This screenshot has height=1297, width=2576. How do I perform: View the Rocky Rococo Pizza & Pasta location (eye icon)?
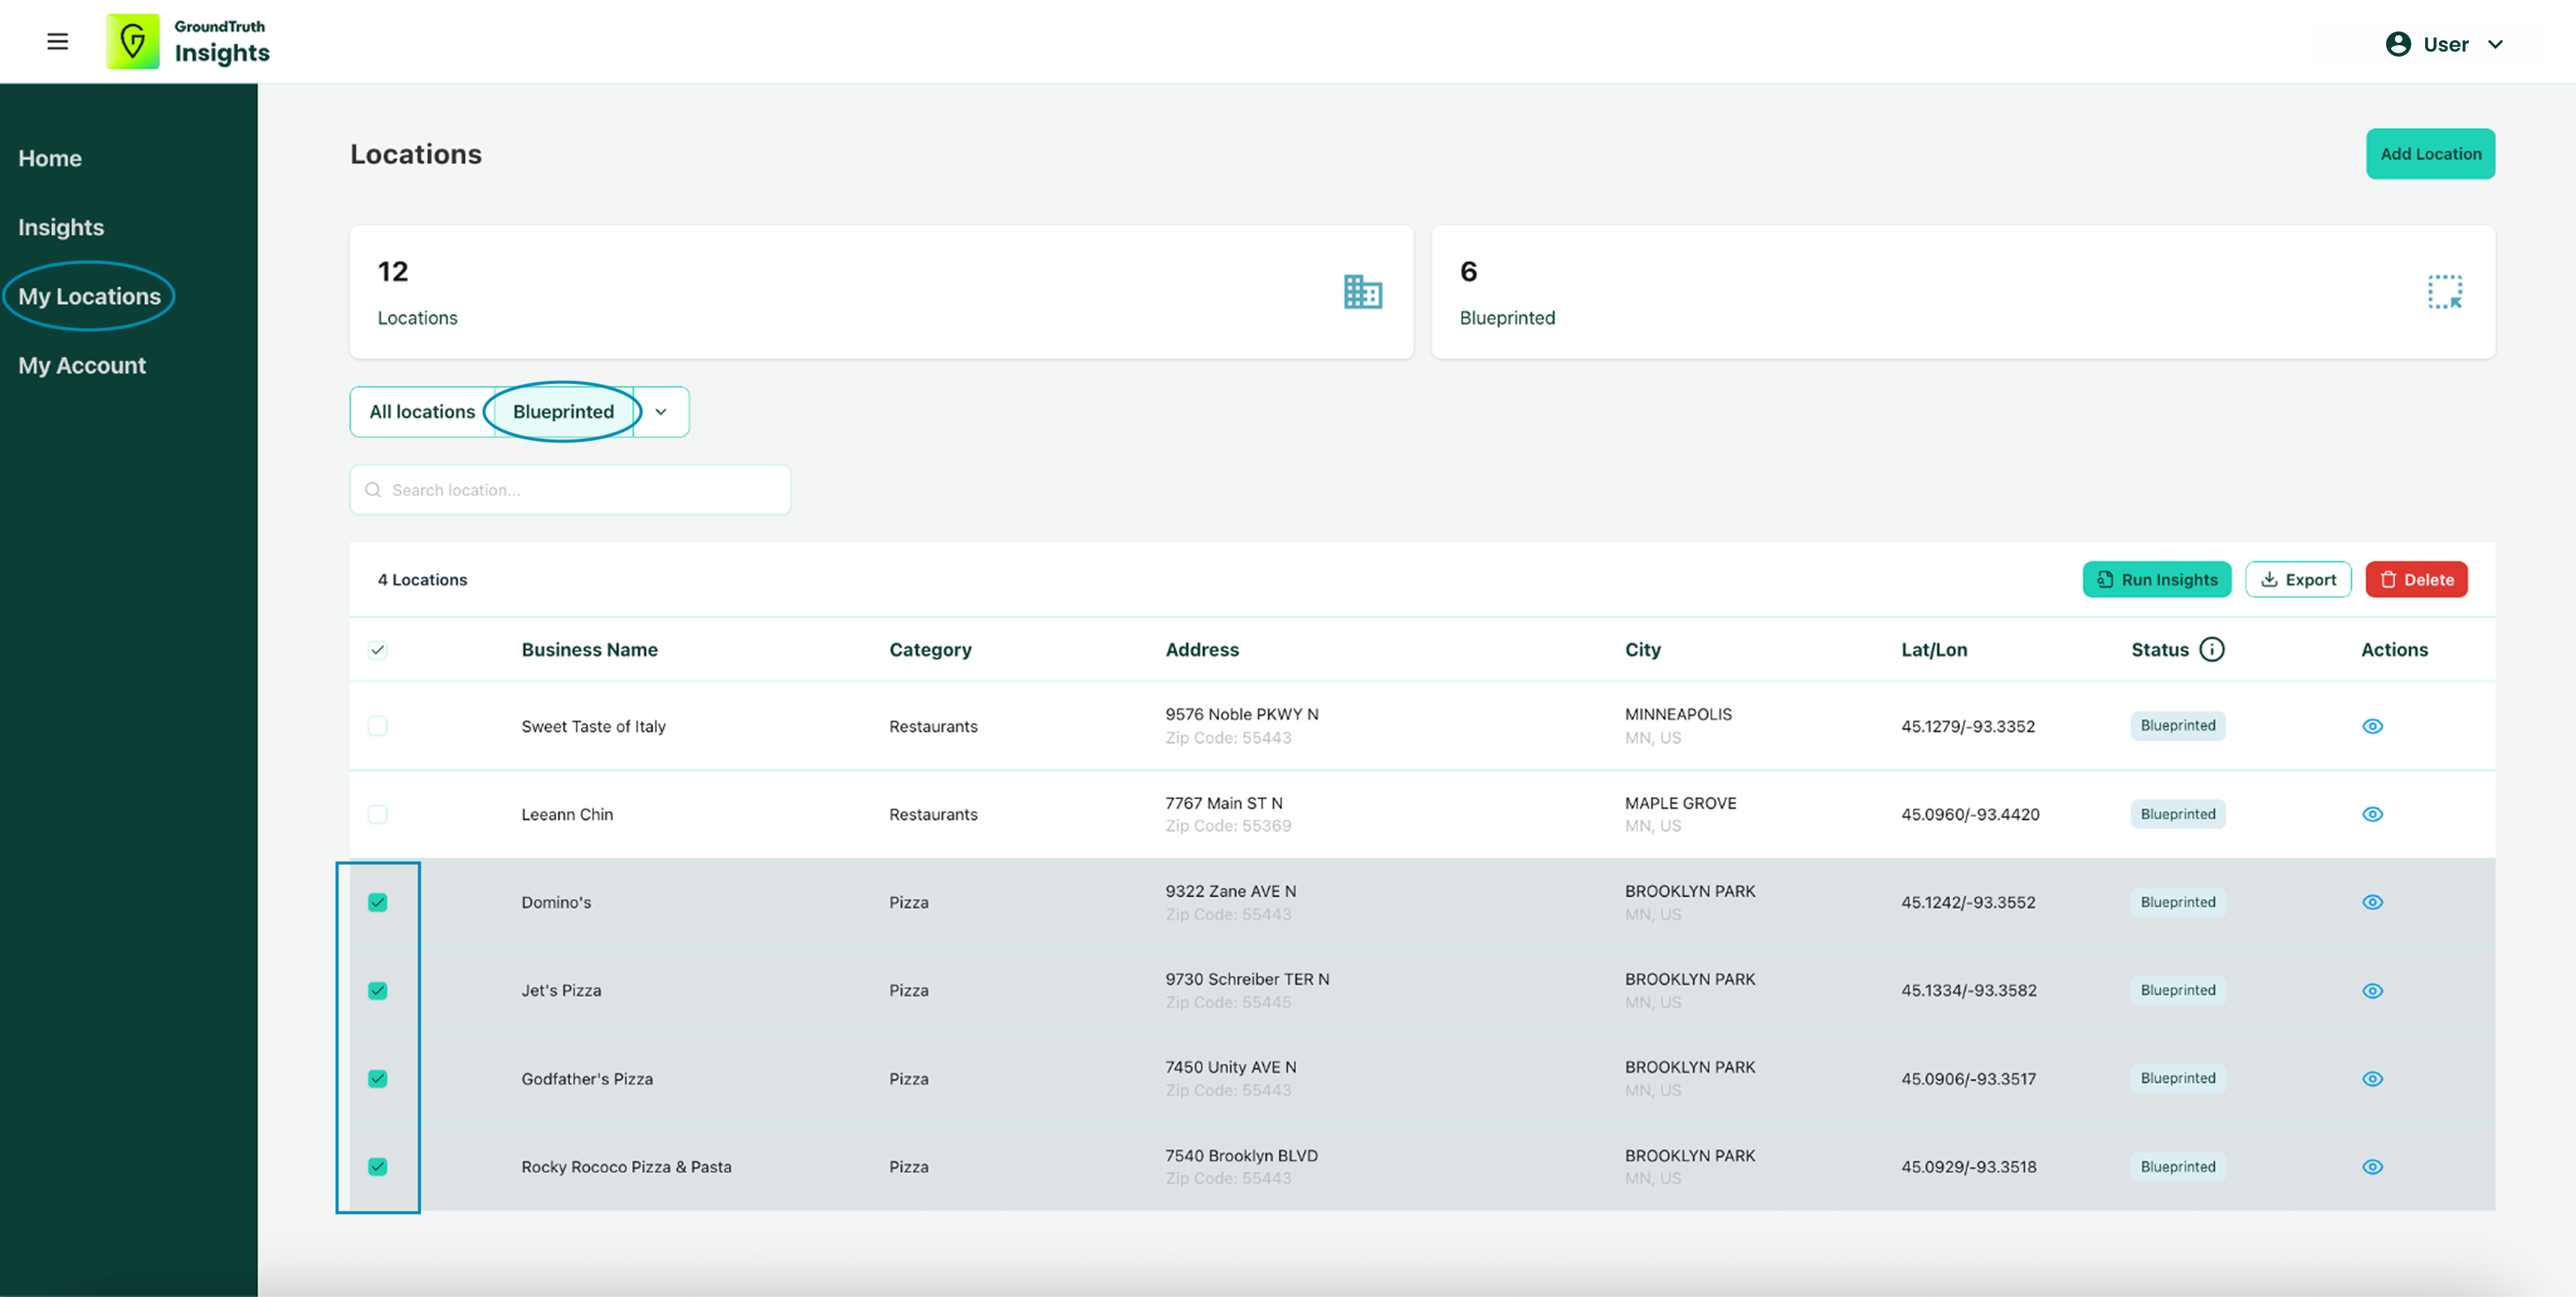(x=2372, y=1167)
